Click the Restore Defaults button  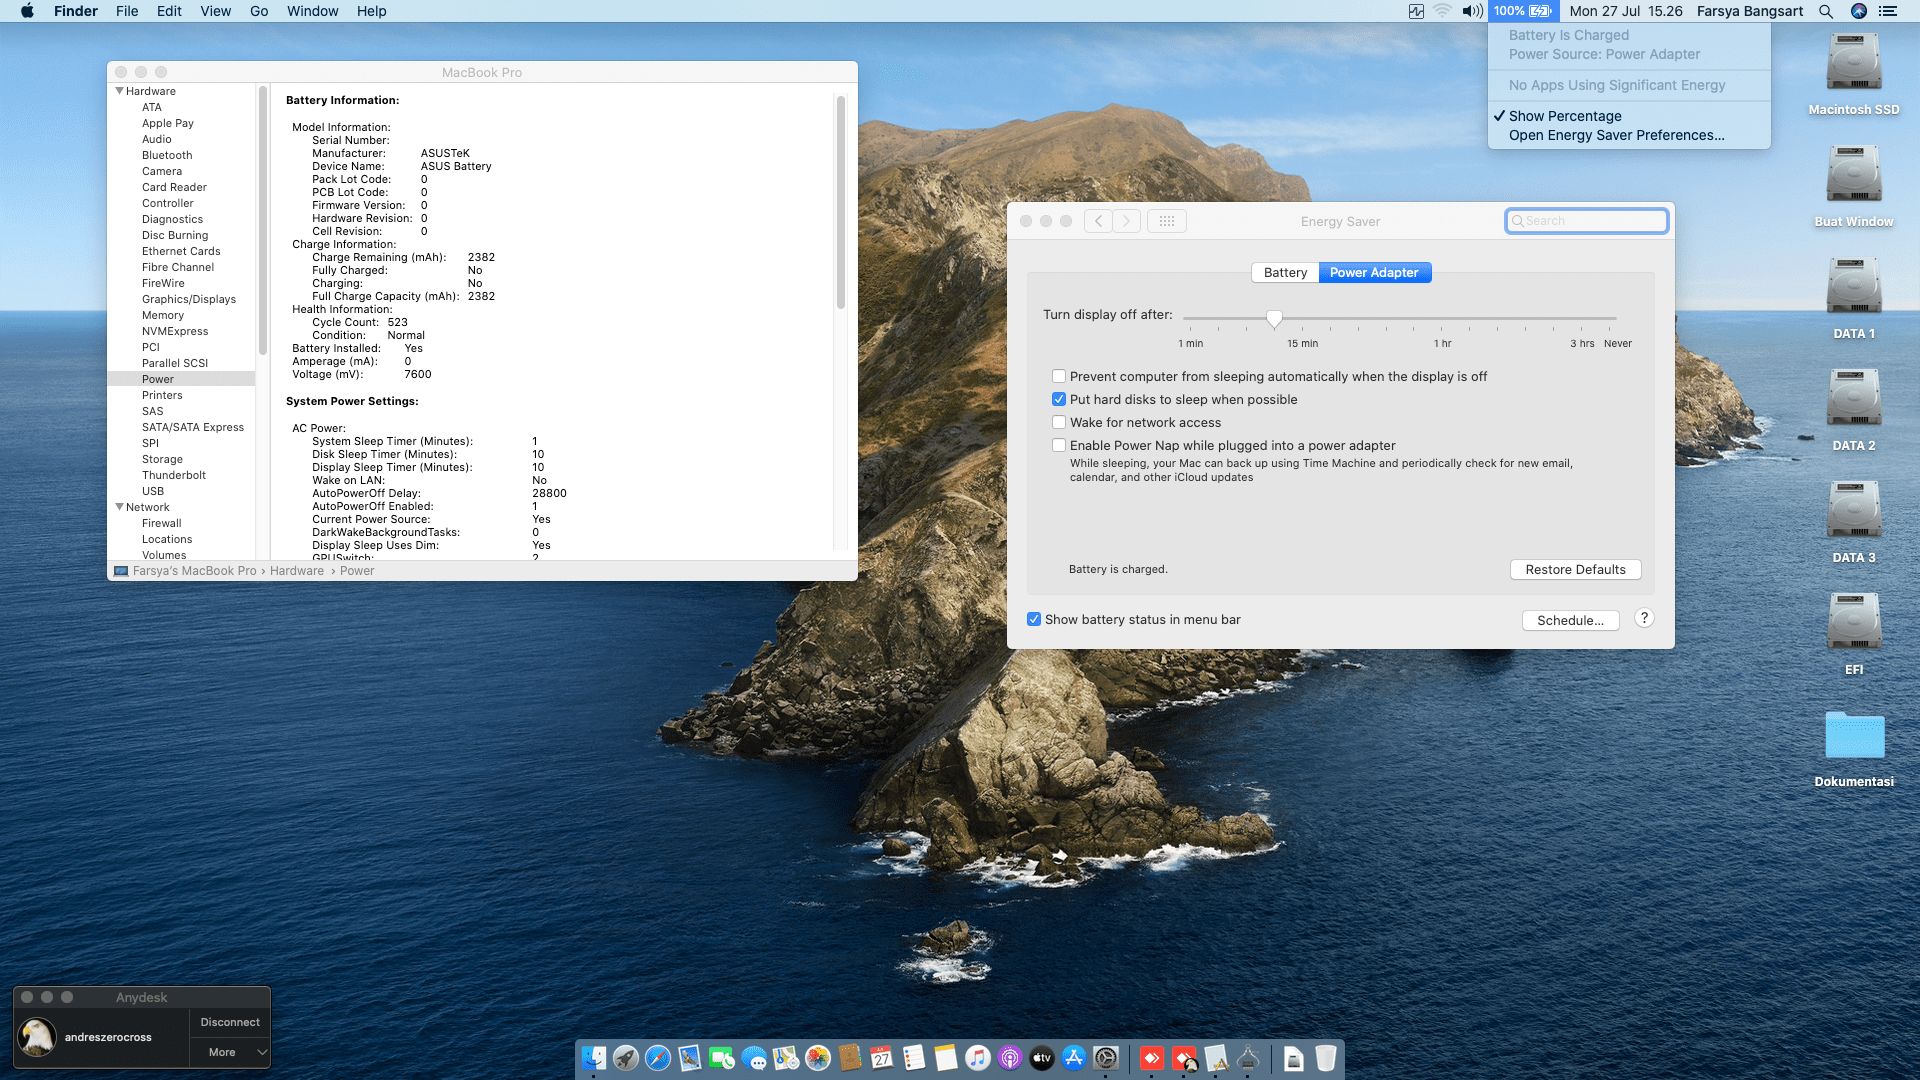(x=1575, y=569)
